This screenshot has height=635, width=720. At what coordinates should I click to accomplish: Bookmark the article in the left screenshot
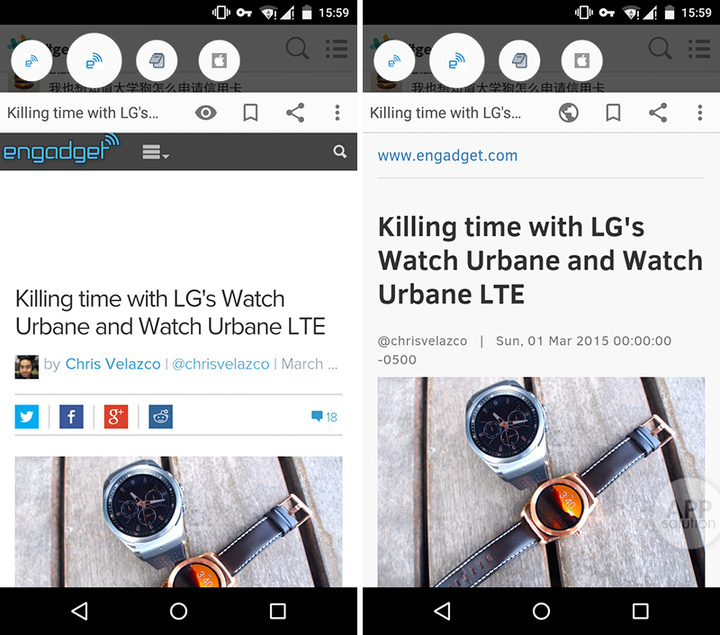coord(251,113)
